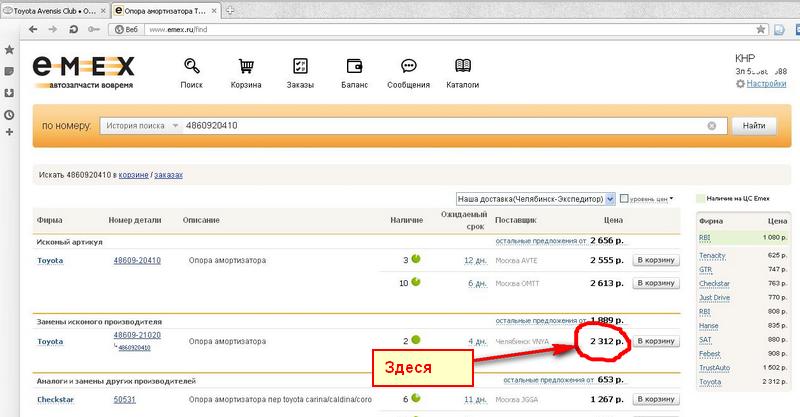Open the Баланс wallet icon

(x=354, y=68)
